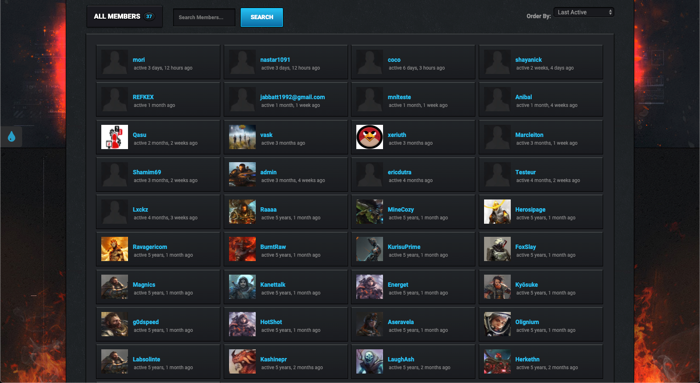
Task: Visit jabbatt1992@gmail.com member profile
Action: tap(292, 97)
